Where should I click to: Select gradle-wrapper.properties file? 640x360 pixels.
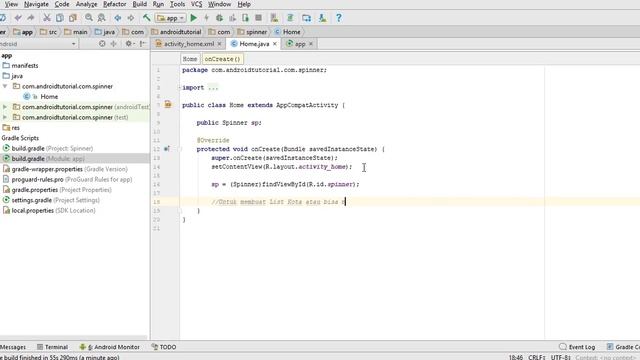[69, 169]
